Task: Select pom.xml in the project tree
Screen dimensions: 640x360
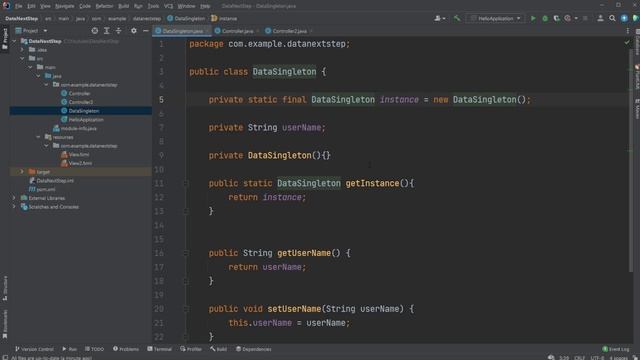Action: [46, 189]
